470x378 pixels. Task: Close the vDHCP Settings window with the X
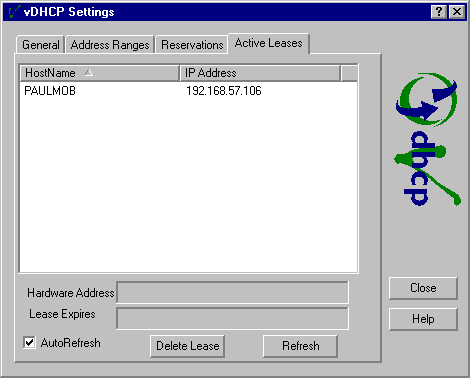pos(457,12)
